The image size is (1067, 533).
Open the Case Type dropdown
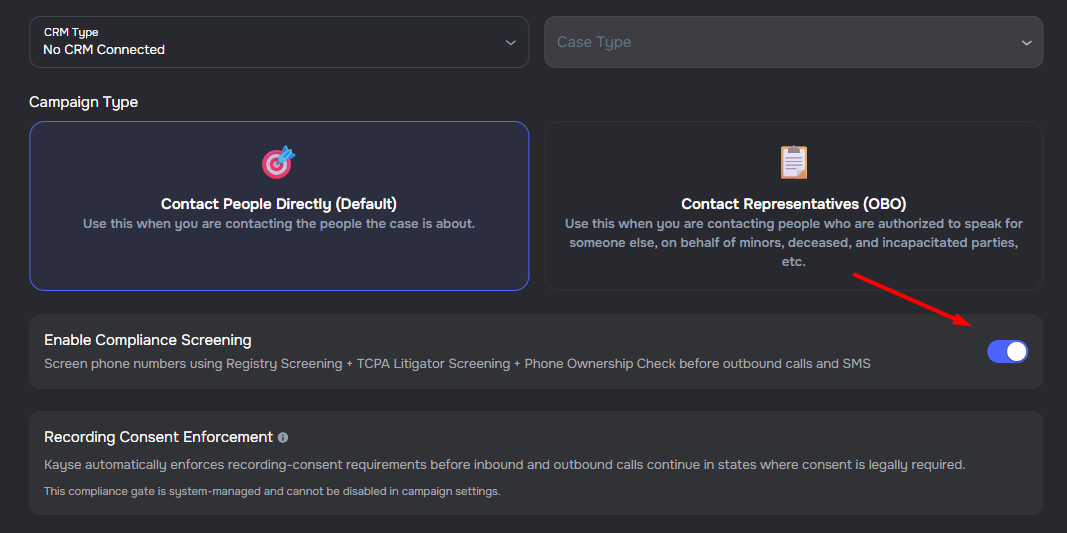click(793, 42)
